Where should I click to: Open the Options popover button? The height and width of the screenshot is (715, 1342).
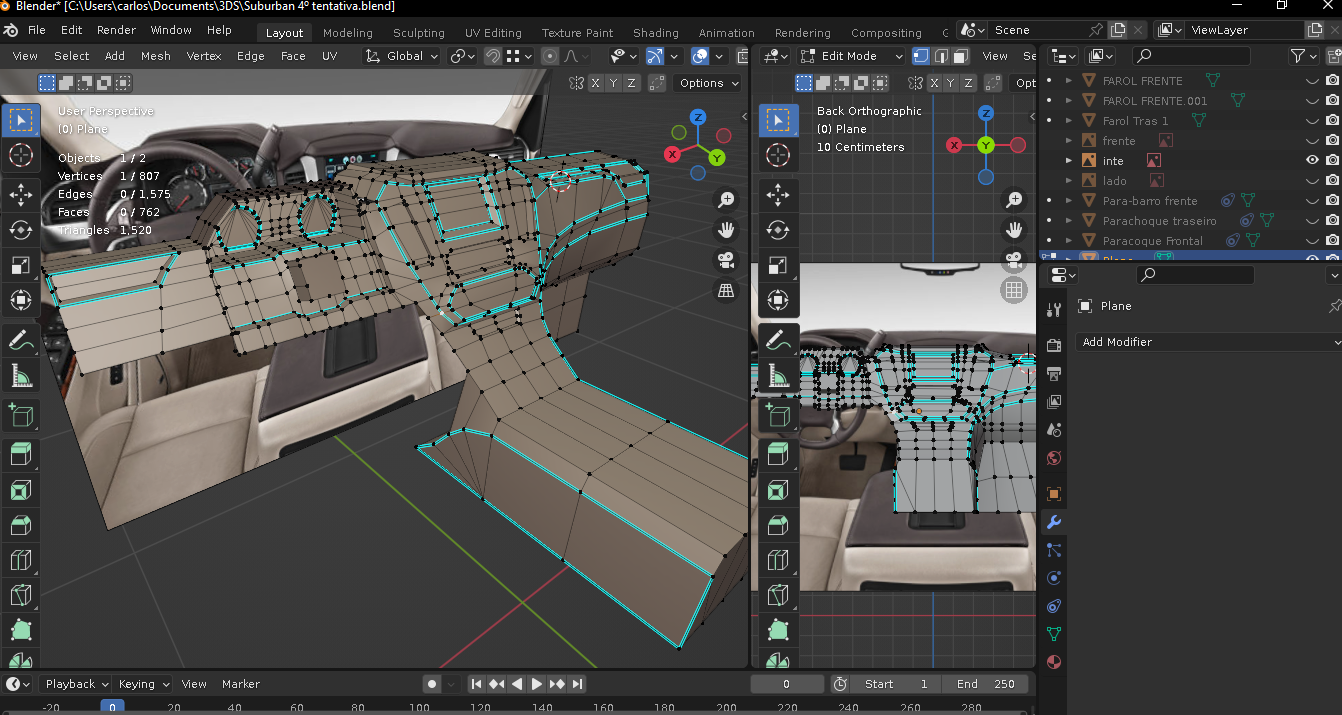click(708, 83)
